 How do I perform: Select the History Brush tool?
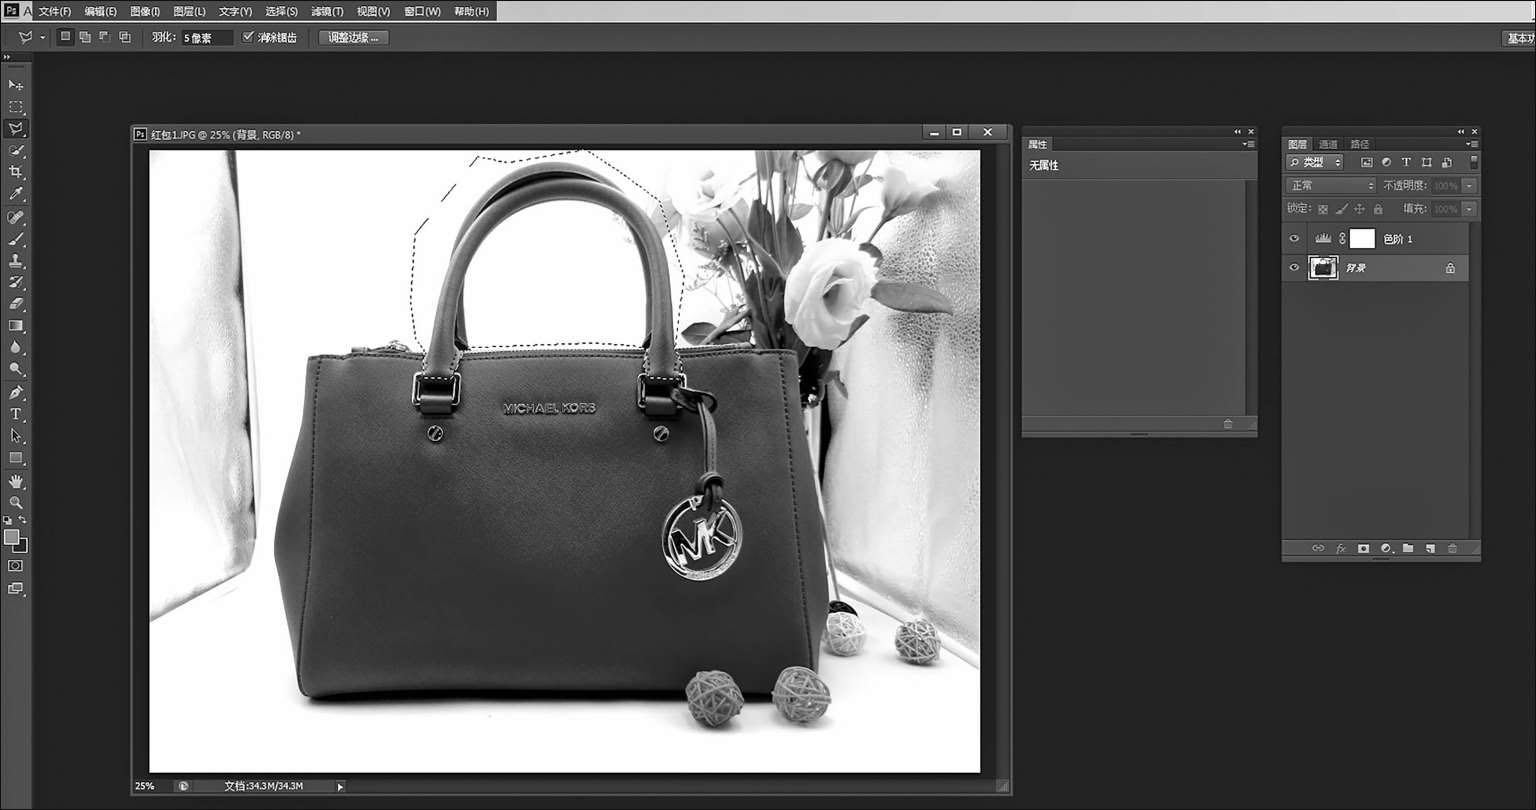tap(16, 282)
